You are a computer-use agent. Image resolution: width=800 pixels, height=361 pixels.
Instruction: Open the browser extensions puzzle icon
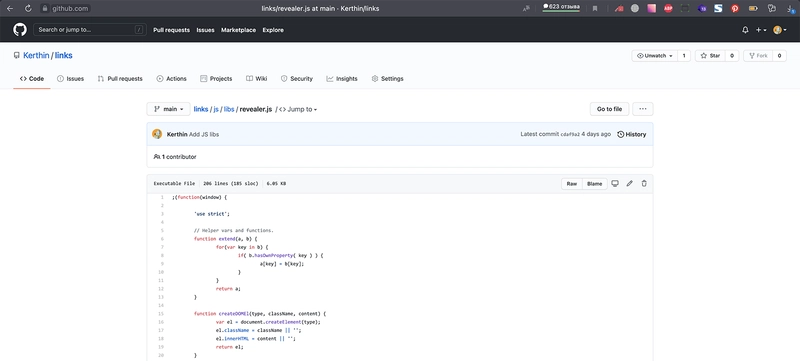(x=771, y=8)
